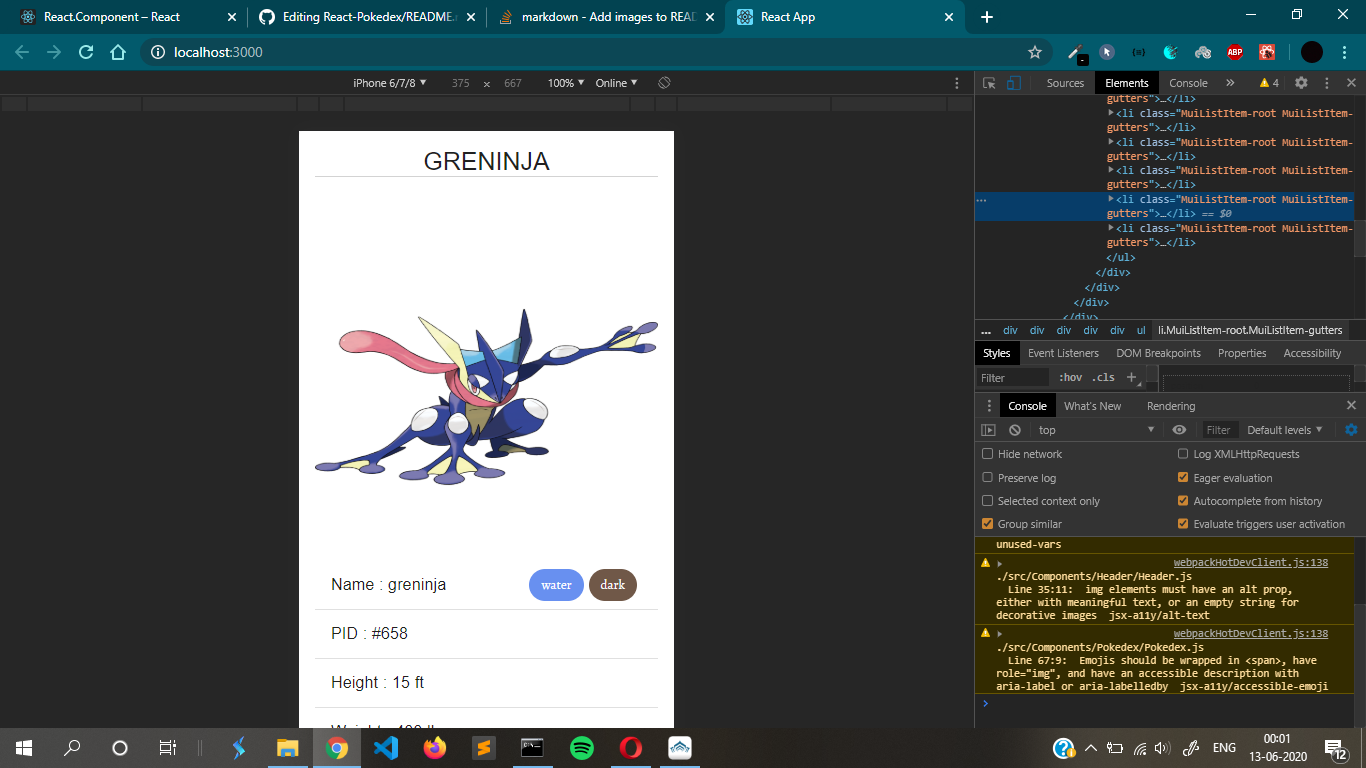Image resolution: width=1366 pixels, height=768 pixels.
Task: Toggle the .cls element classes button
Action: point(1103,377)
